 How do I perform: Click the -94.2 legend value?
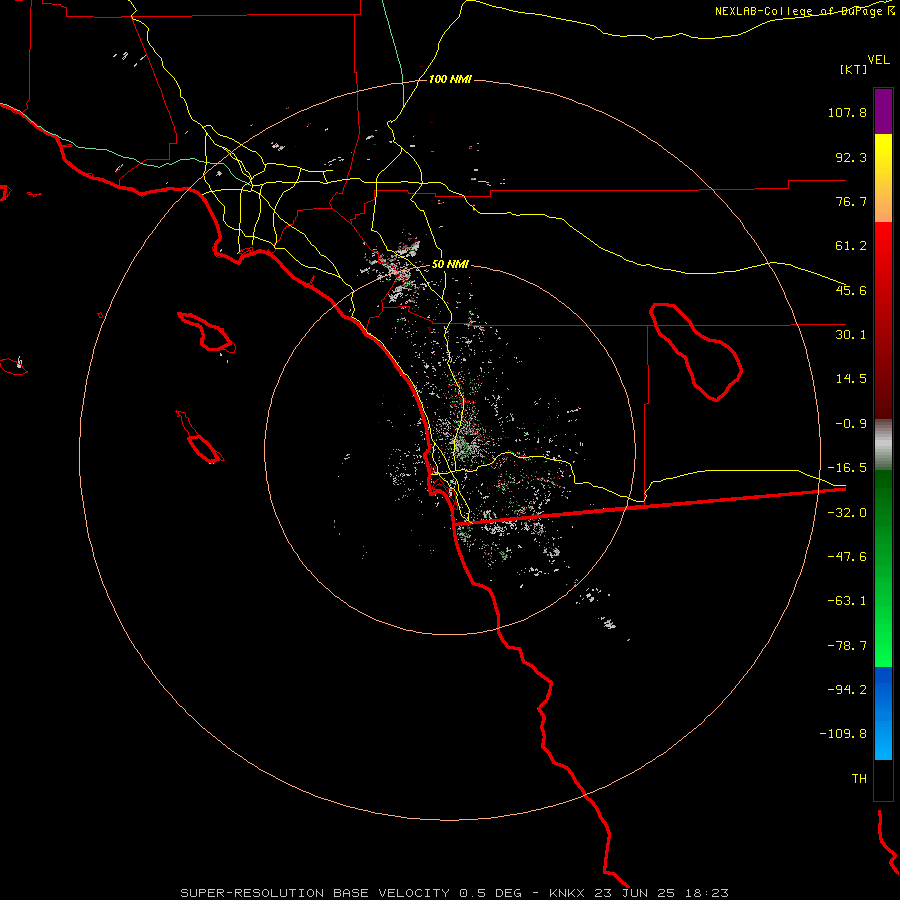tap(847, 689)
